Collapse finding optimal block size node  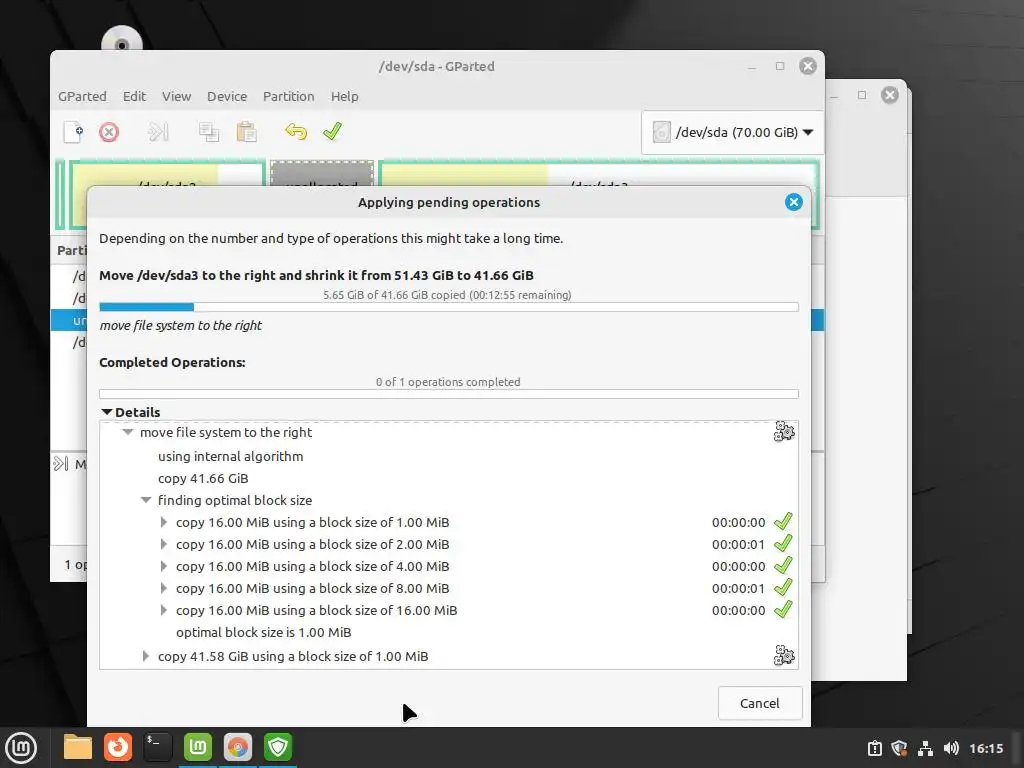click(x=146, y=500)
